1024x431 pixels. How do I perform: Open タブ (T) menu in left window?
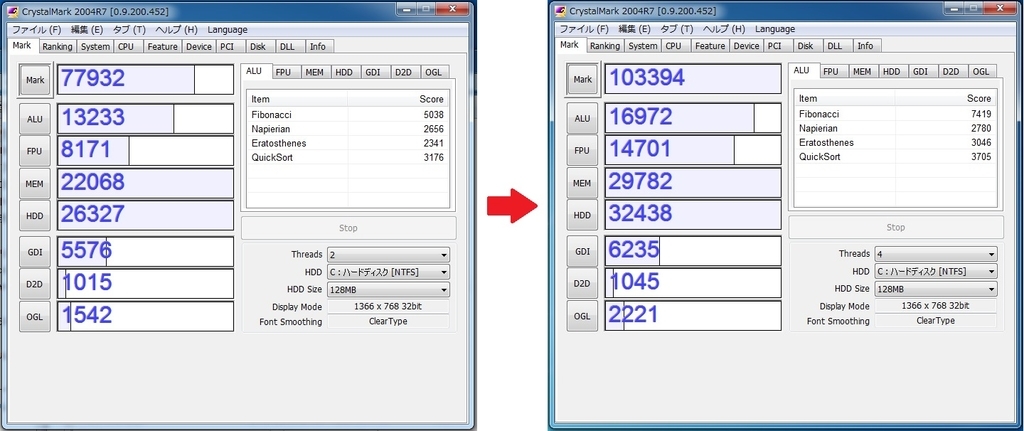pyautogui.click(x=129, y=30)
